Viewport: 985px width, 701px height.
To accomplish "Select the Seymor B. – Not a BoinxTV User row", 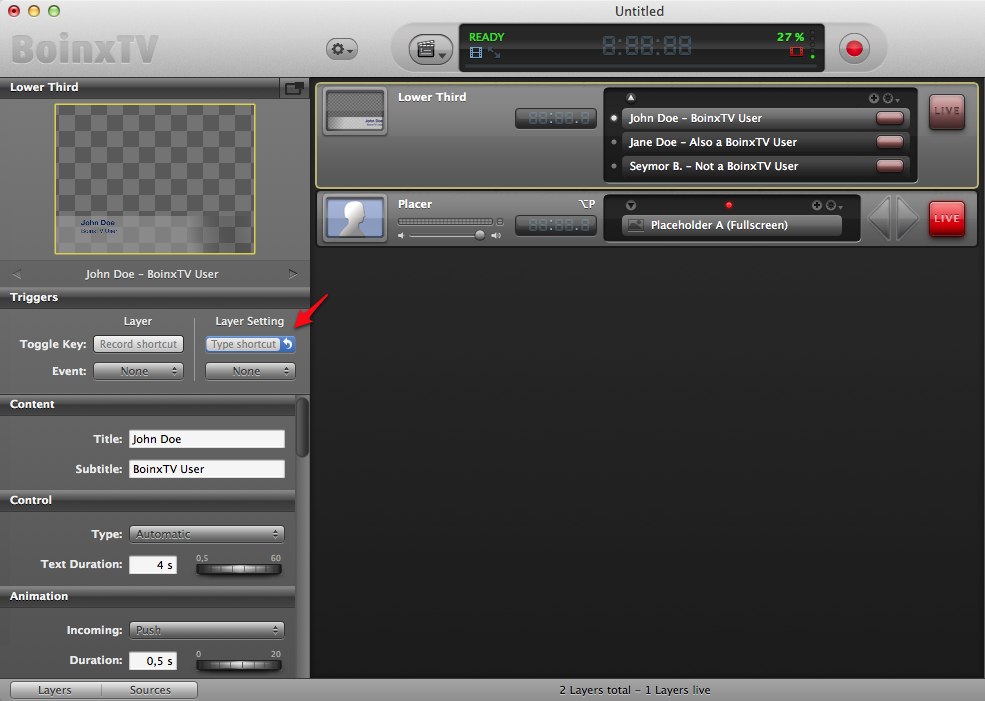I will 764,166.
